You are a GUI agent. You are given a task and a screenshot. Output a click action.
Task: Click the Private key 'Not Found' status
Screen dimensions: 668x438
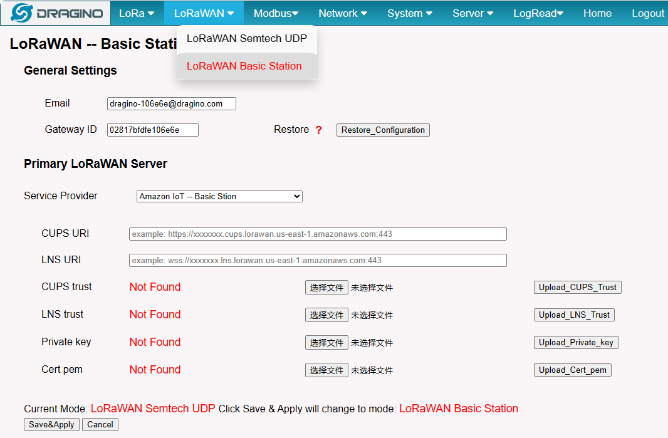[155, 342]
